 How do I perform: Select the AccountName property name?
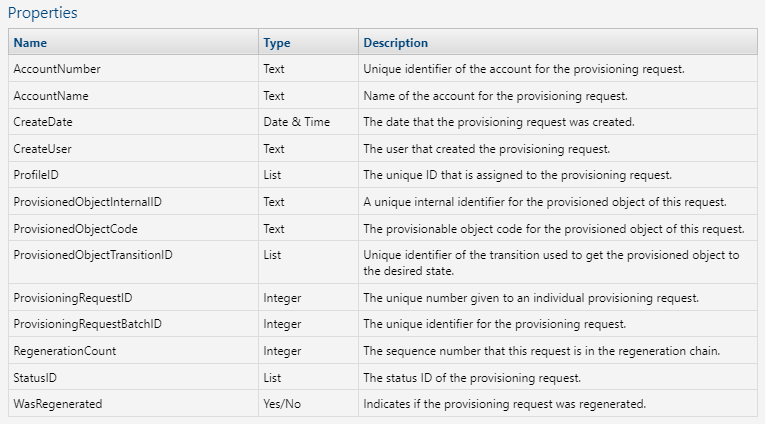coord(51,96)
